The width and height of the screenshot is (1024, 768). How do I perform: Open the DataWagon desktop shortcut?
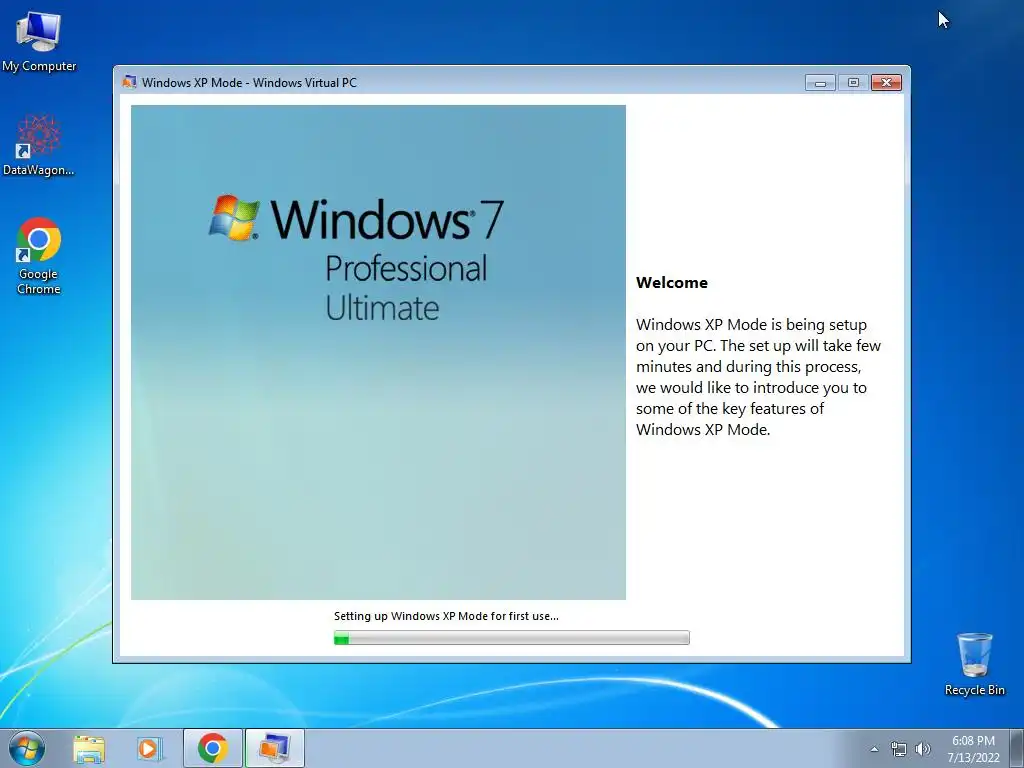tap(39, 145)
